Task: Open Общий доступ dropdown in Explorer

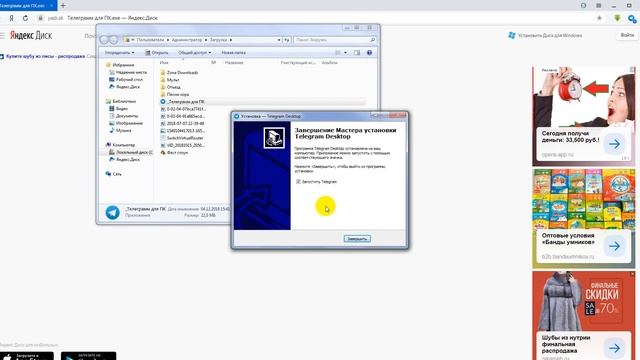Action: coord(195,53)
